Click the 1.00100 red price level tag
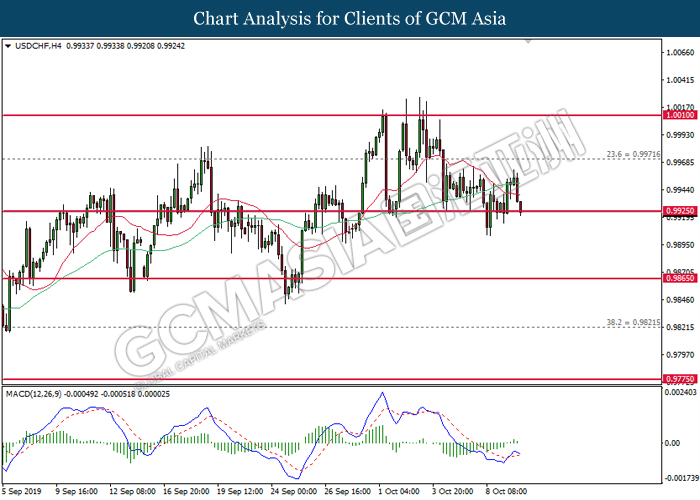 click(680, 115)
